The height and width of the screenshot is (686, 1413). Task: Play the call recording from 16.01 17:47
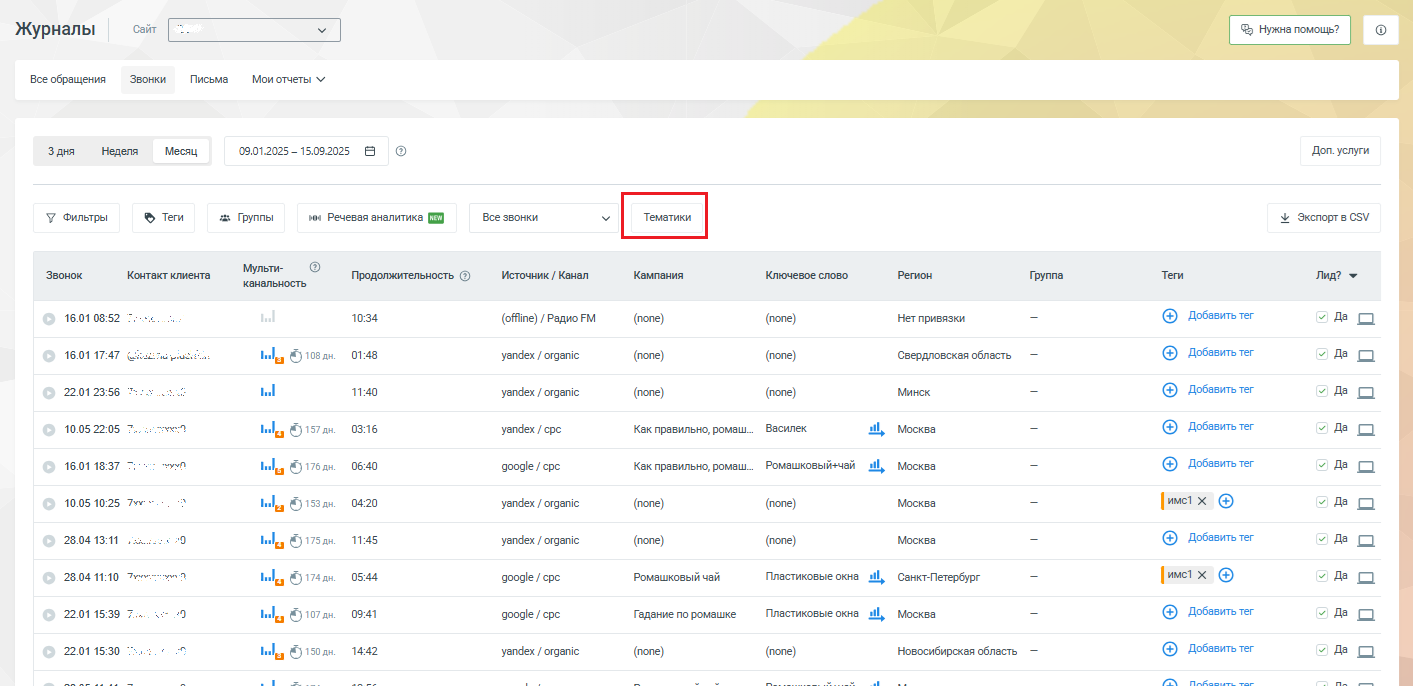pyautogui.click(x=49, y=355)
